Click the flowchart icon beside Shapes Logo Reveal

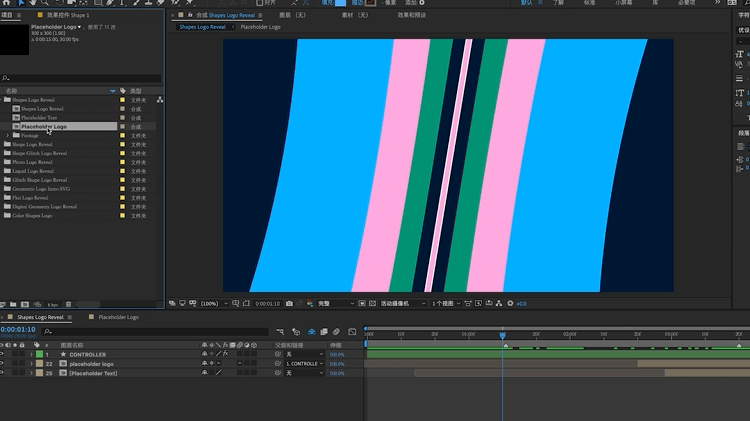coord(160,100)
